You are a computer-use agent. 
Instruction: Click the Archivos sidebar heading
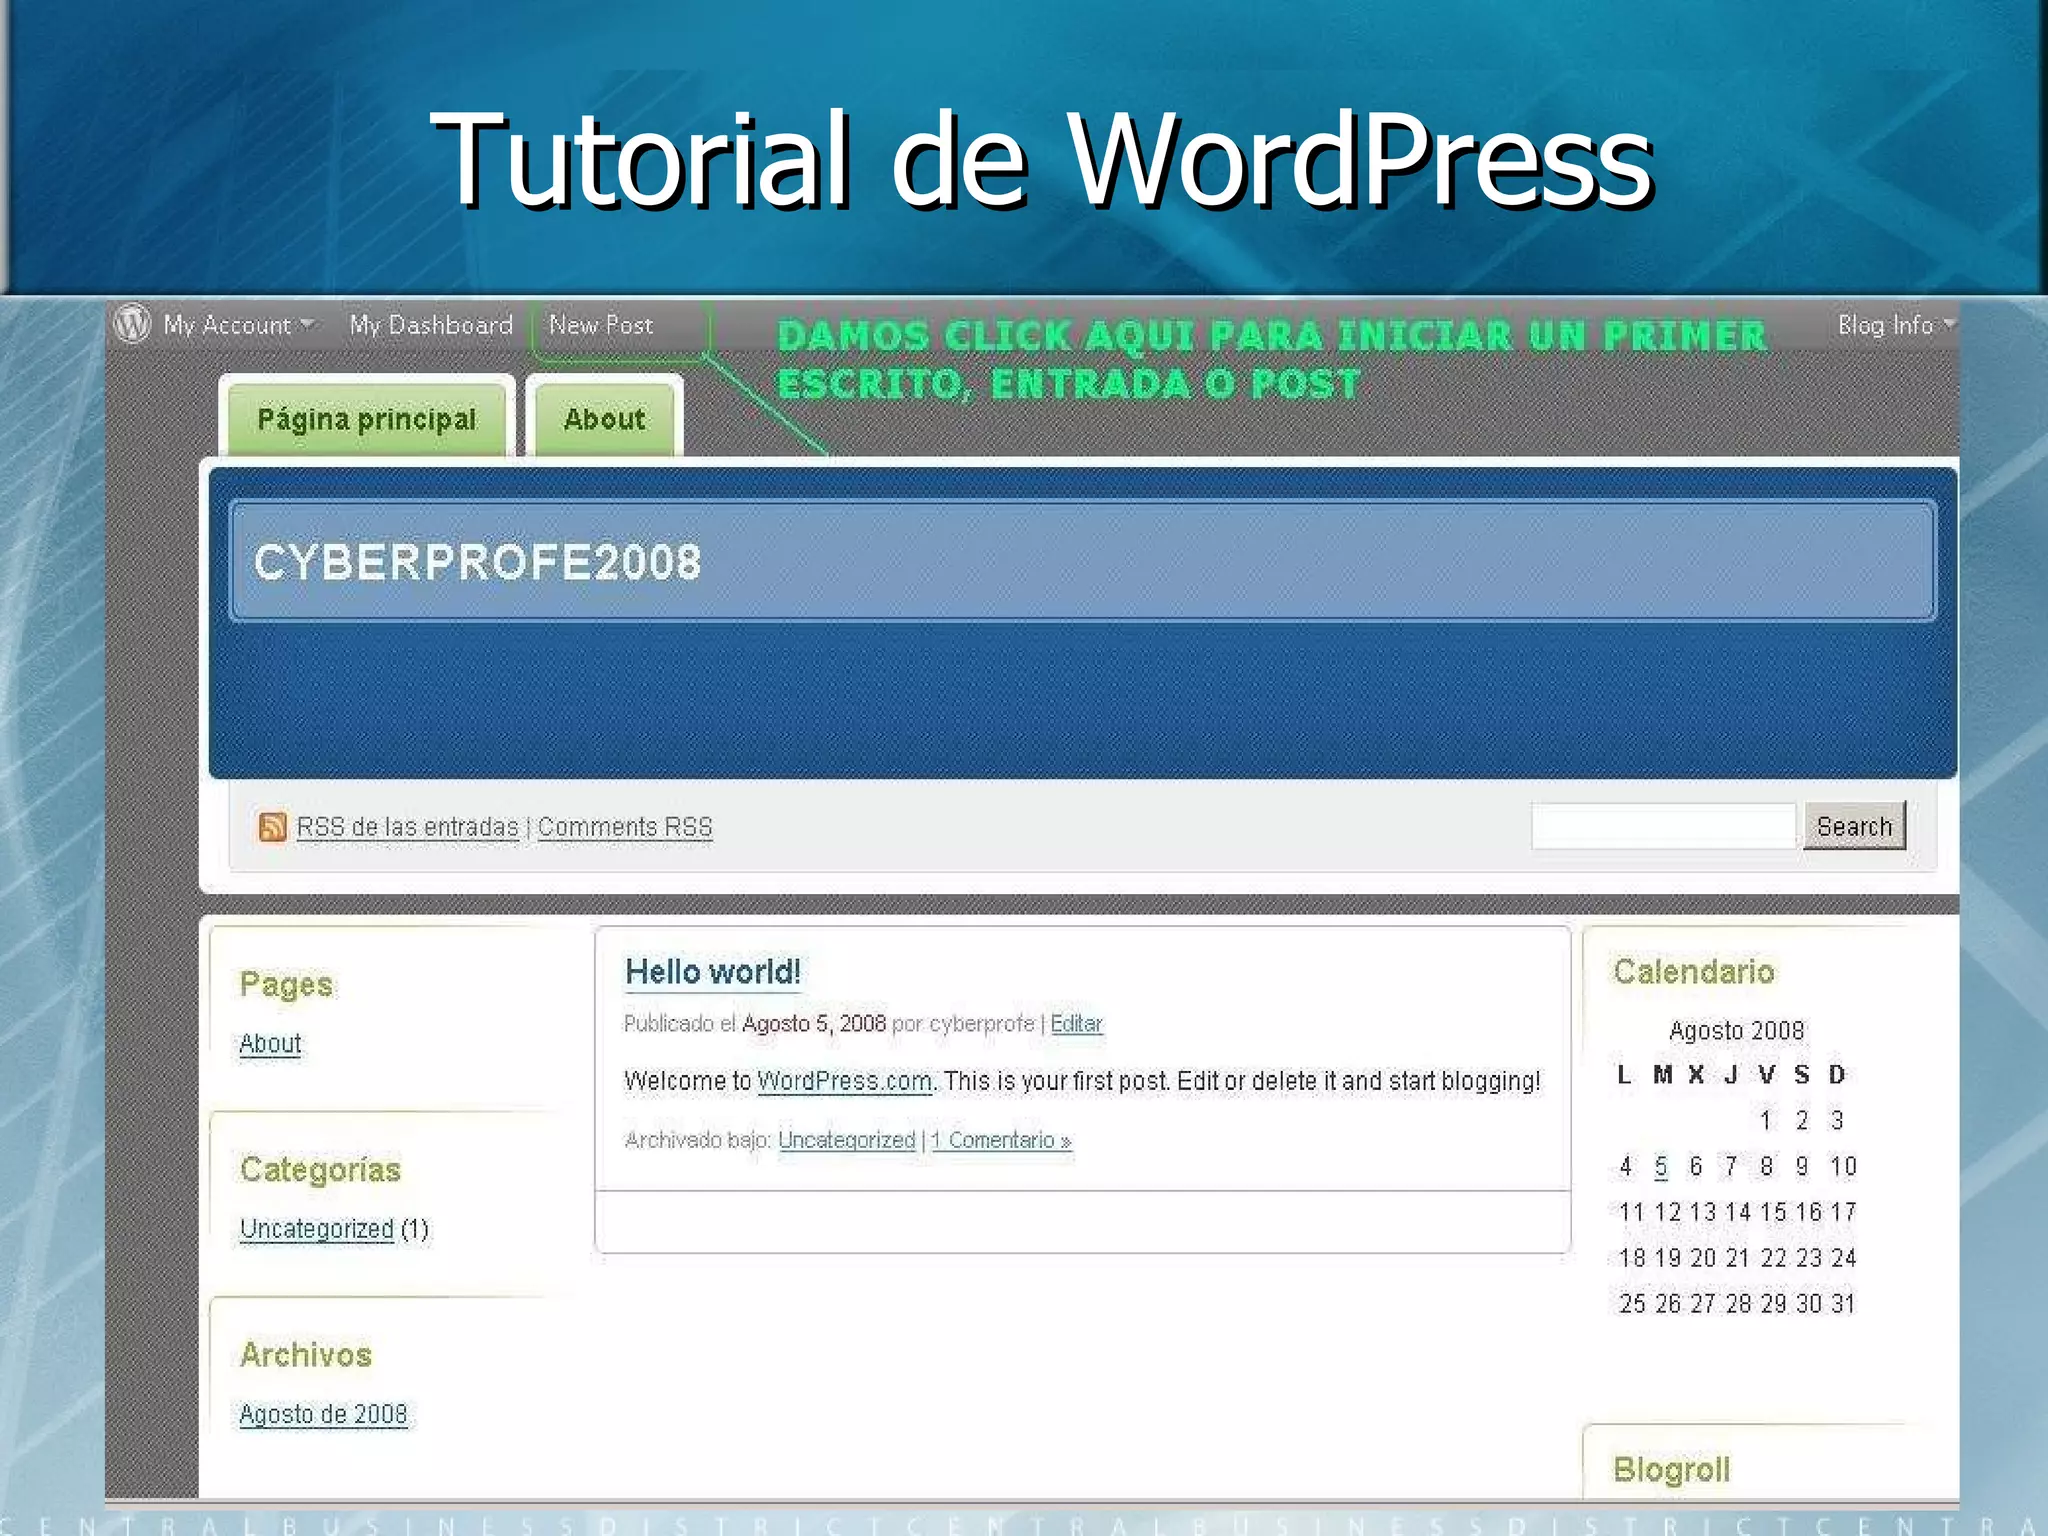tap(306, 1354)
